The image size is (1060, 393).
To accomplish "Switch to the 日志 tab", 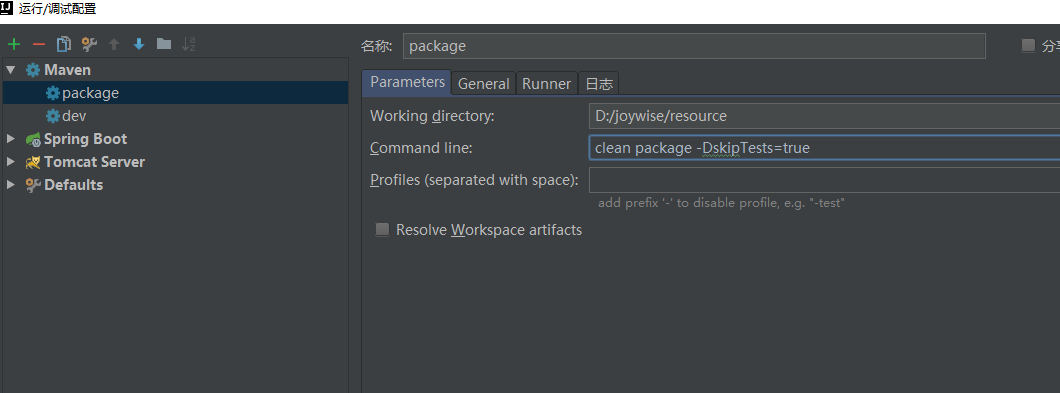I will click(599, 83).
